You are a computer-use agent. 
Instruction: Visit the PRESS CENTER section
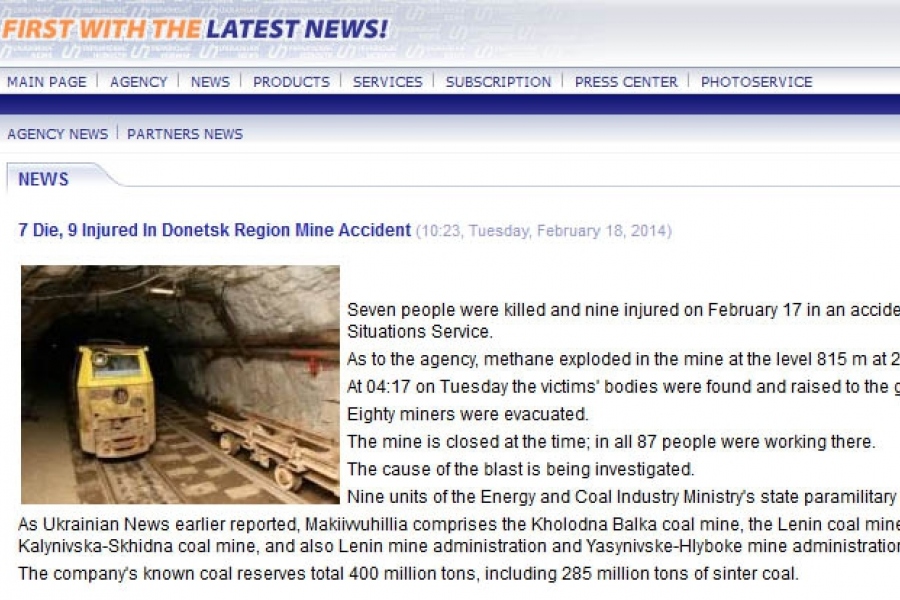[x=626, y=82]
